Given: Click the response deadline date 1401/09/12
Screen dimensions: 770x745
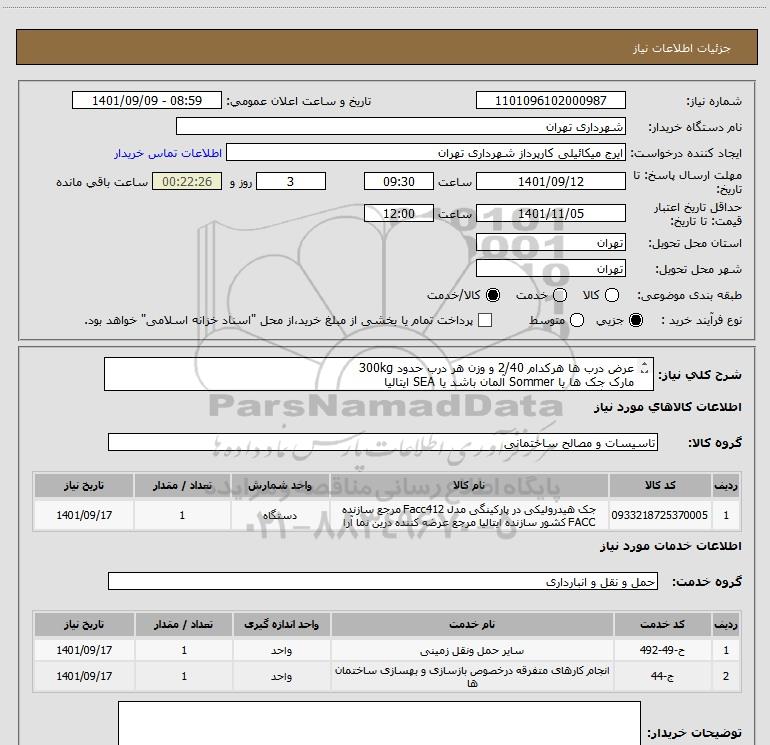Looking at the screenshot, I should point(550,181).
